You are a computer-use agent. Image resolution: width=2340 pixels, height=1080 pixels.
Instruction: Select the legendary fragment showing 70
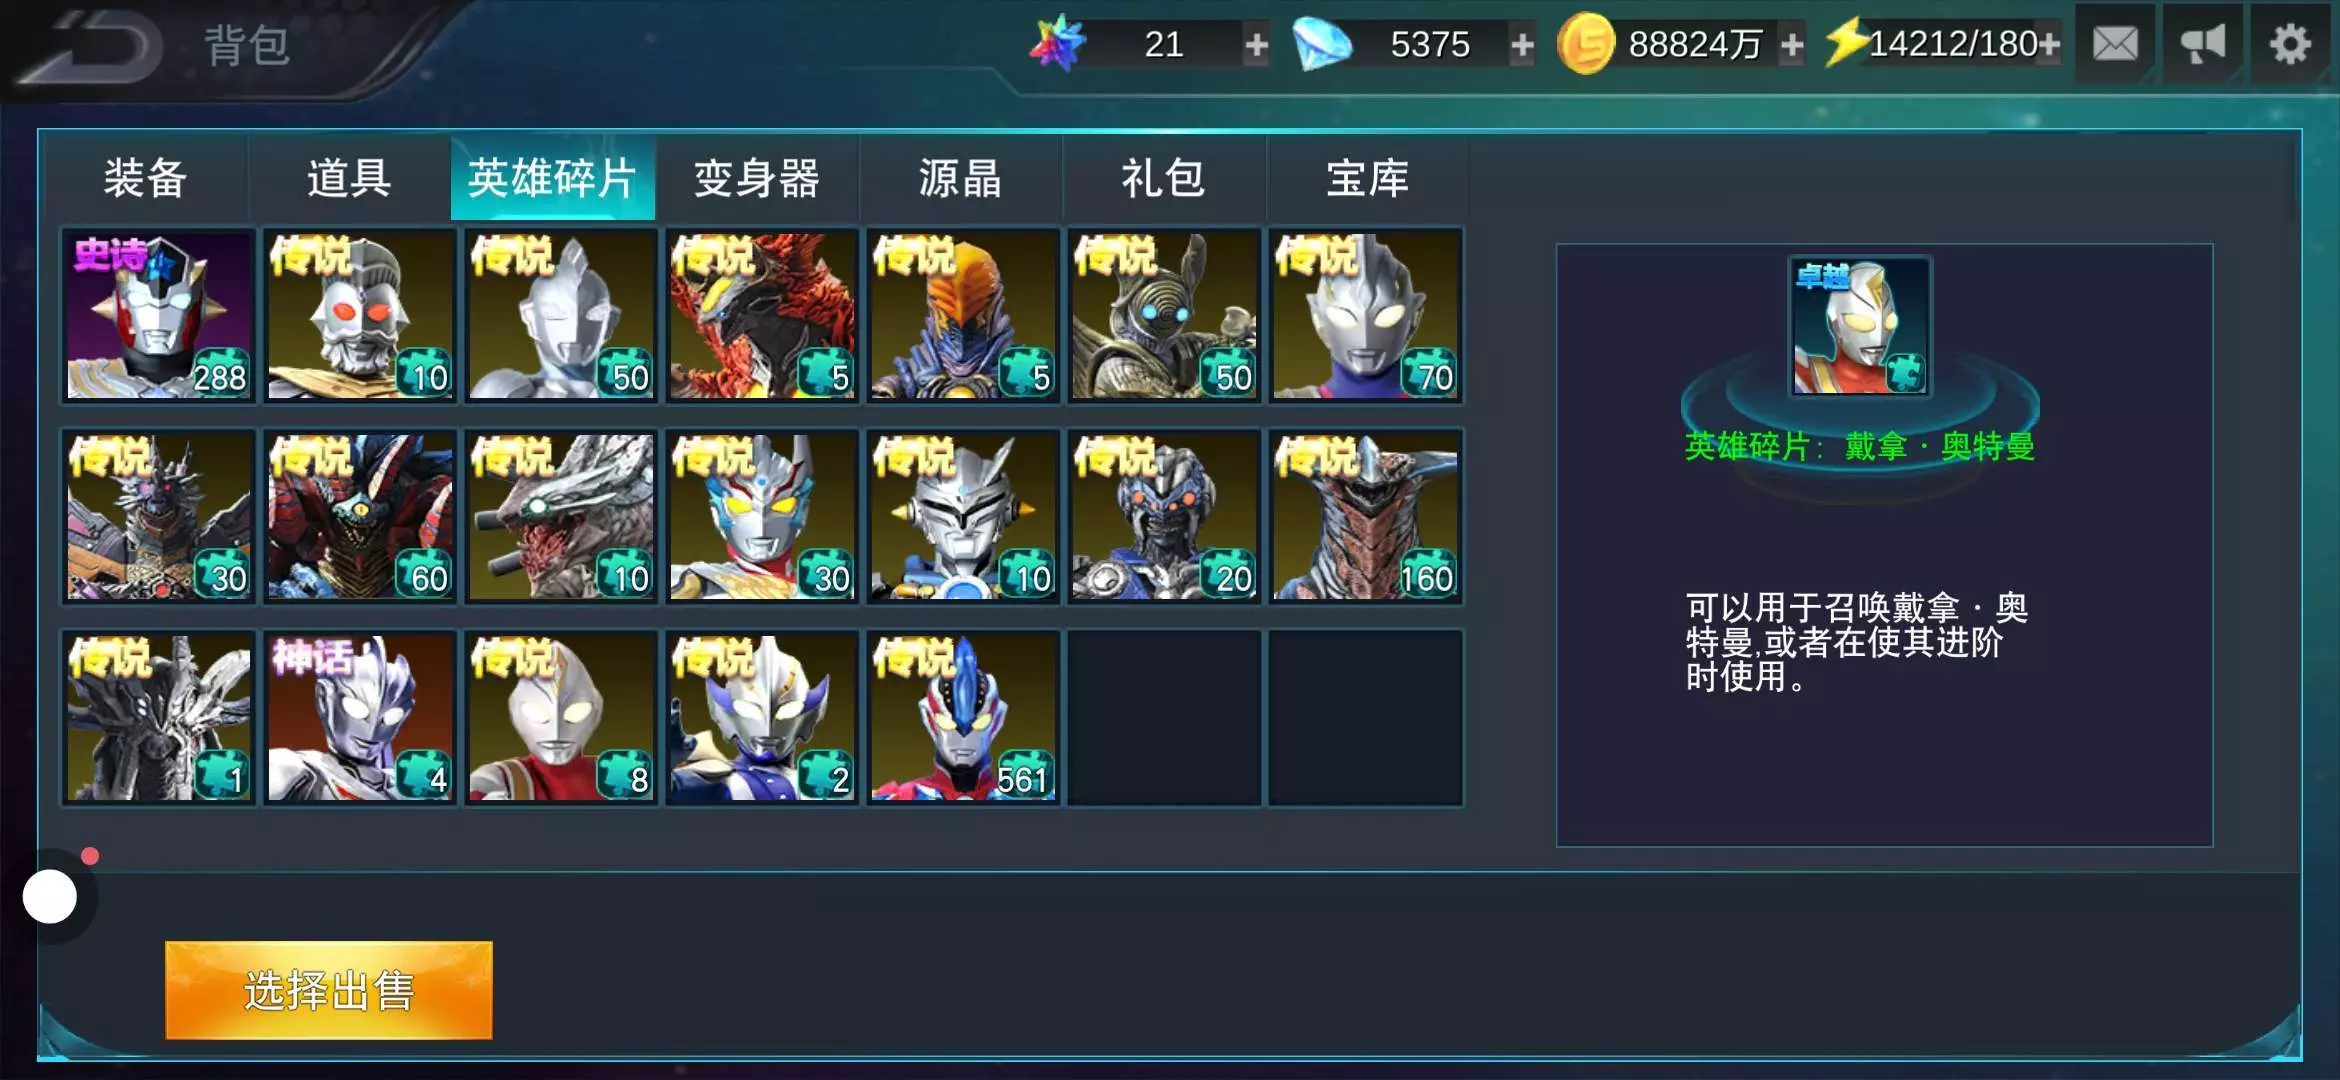[1366, 316]
